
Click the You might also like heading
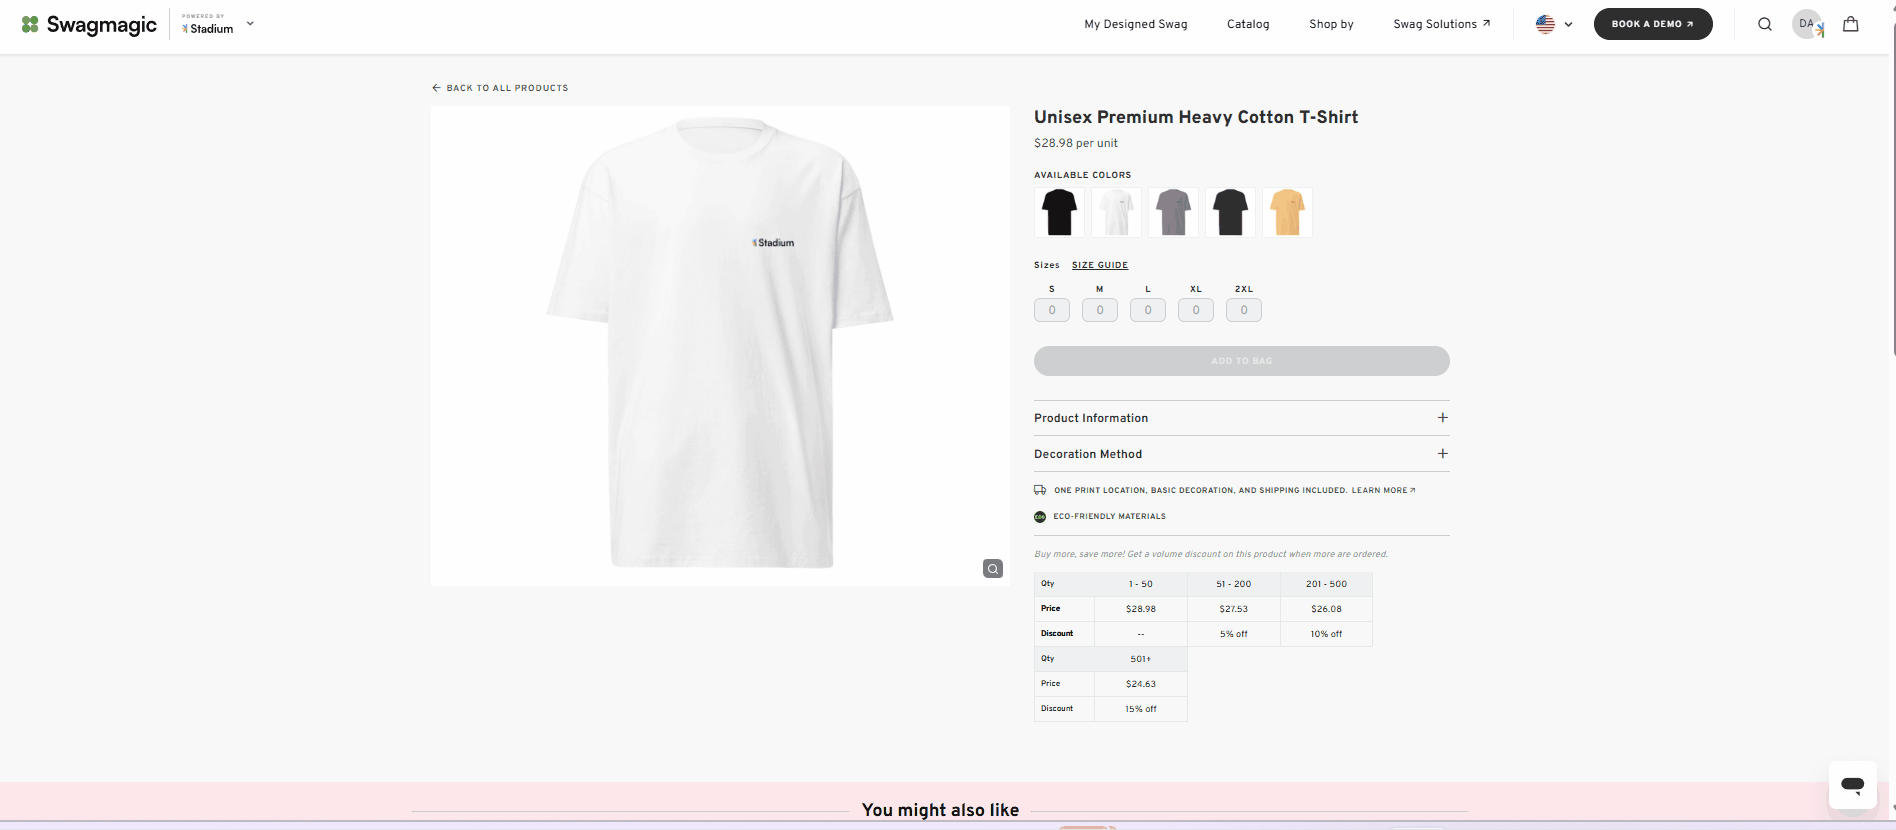941,810
